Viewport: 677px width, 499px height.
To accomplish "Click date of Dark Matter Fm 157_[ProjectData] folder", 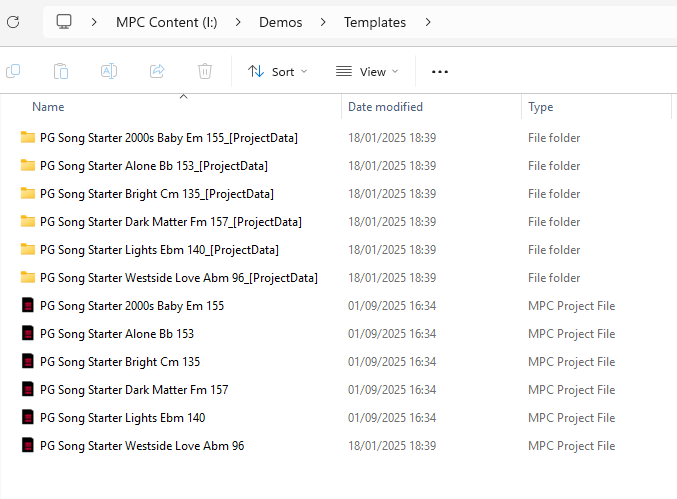I will click(392, 222).
